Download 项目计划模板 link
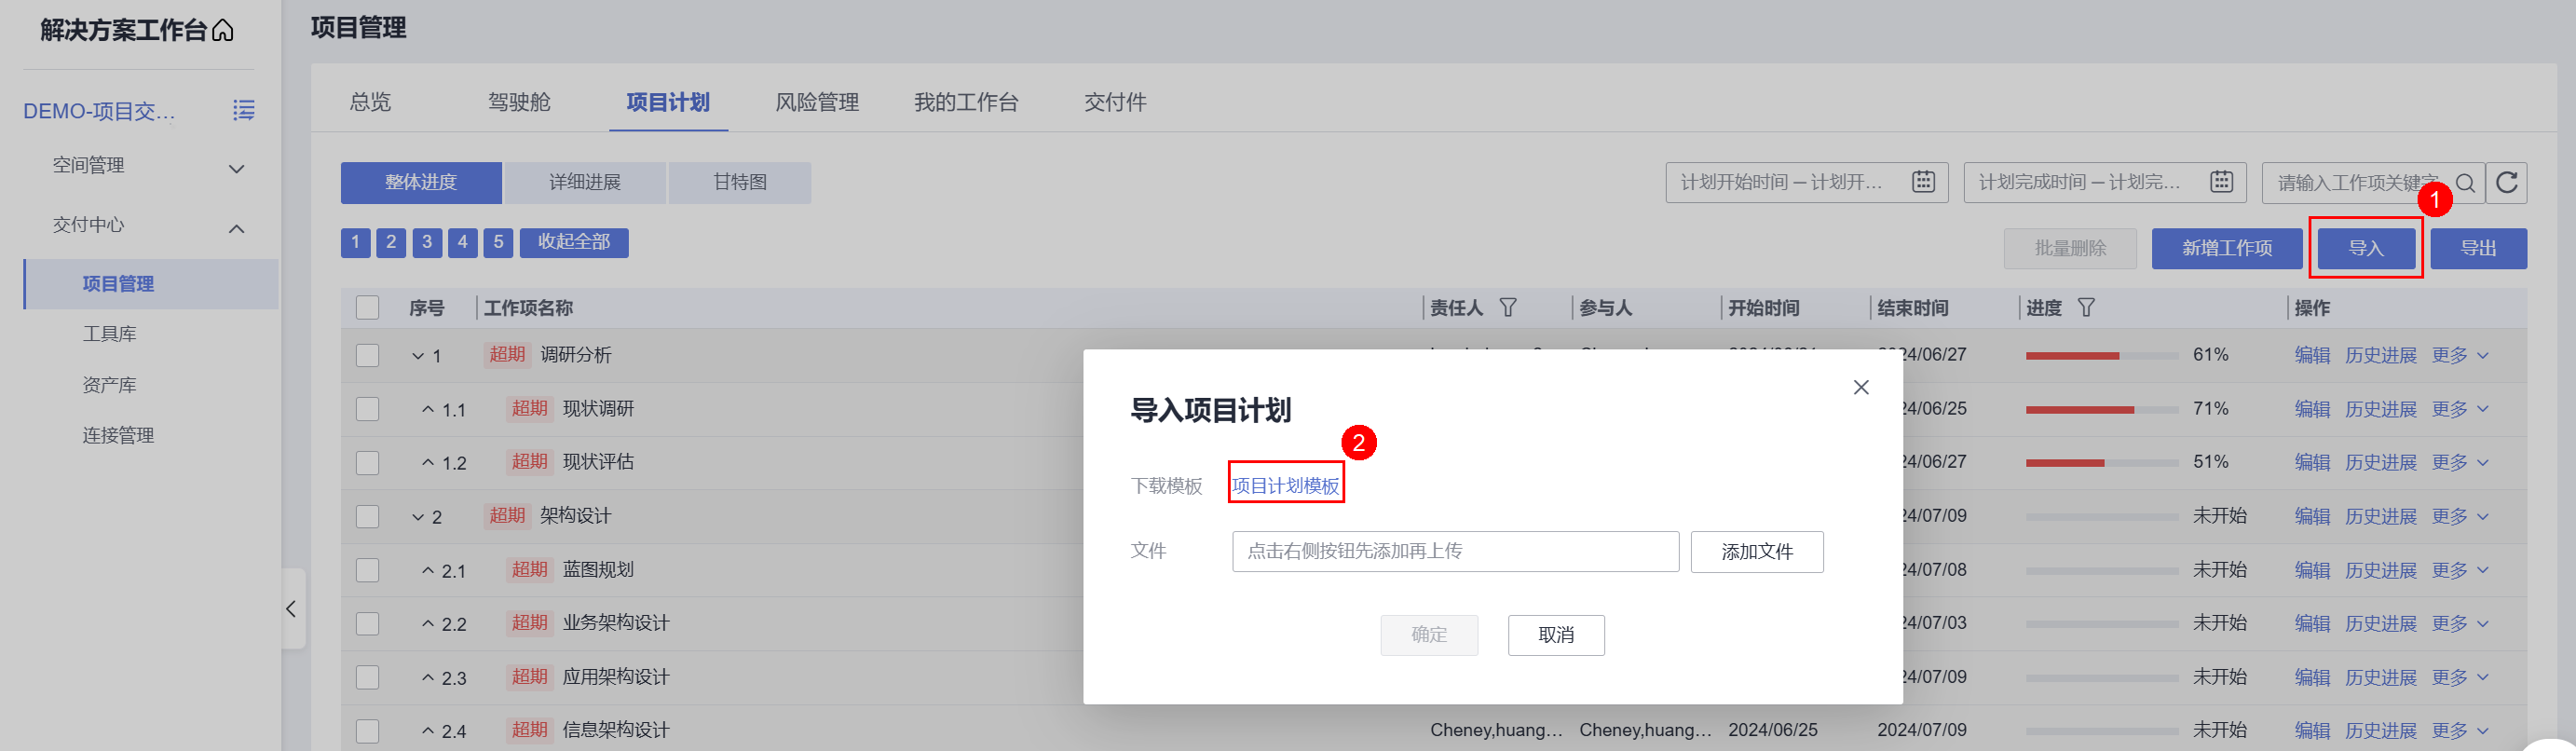Screen dimensions: 2576x751 1285,486
